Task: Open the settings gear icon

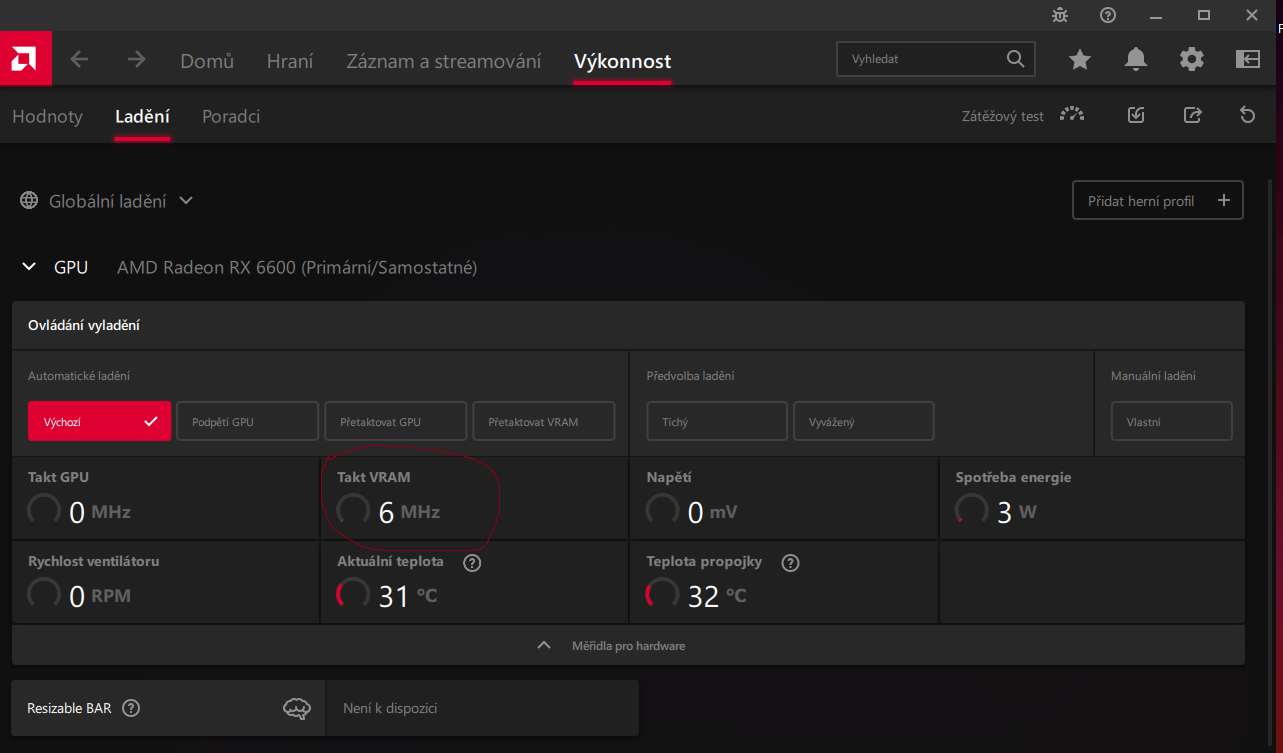Action: click(x=1192, y=60)
